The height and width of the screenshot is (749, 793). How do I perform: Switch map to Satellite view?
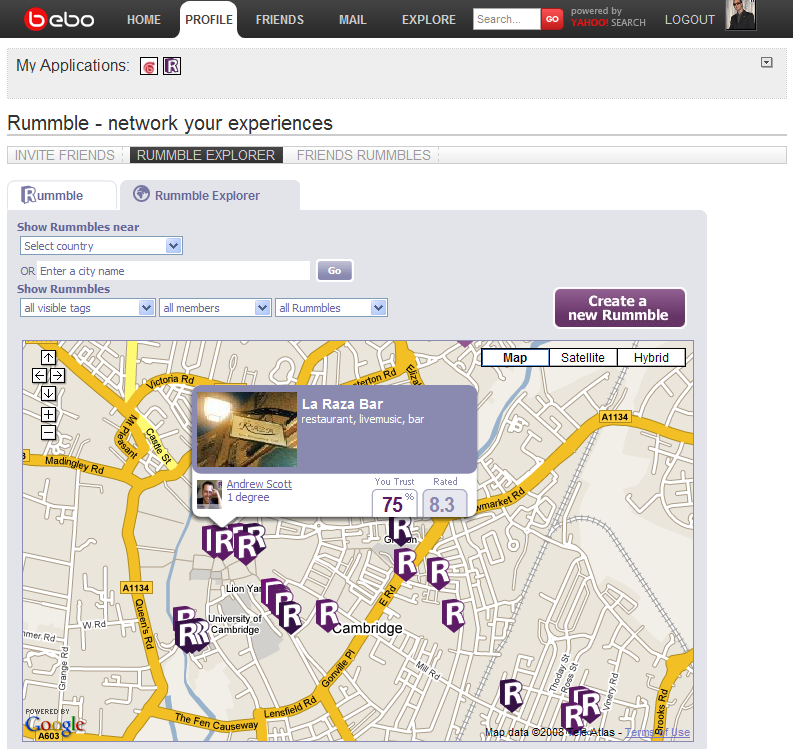tap(583, 358)
